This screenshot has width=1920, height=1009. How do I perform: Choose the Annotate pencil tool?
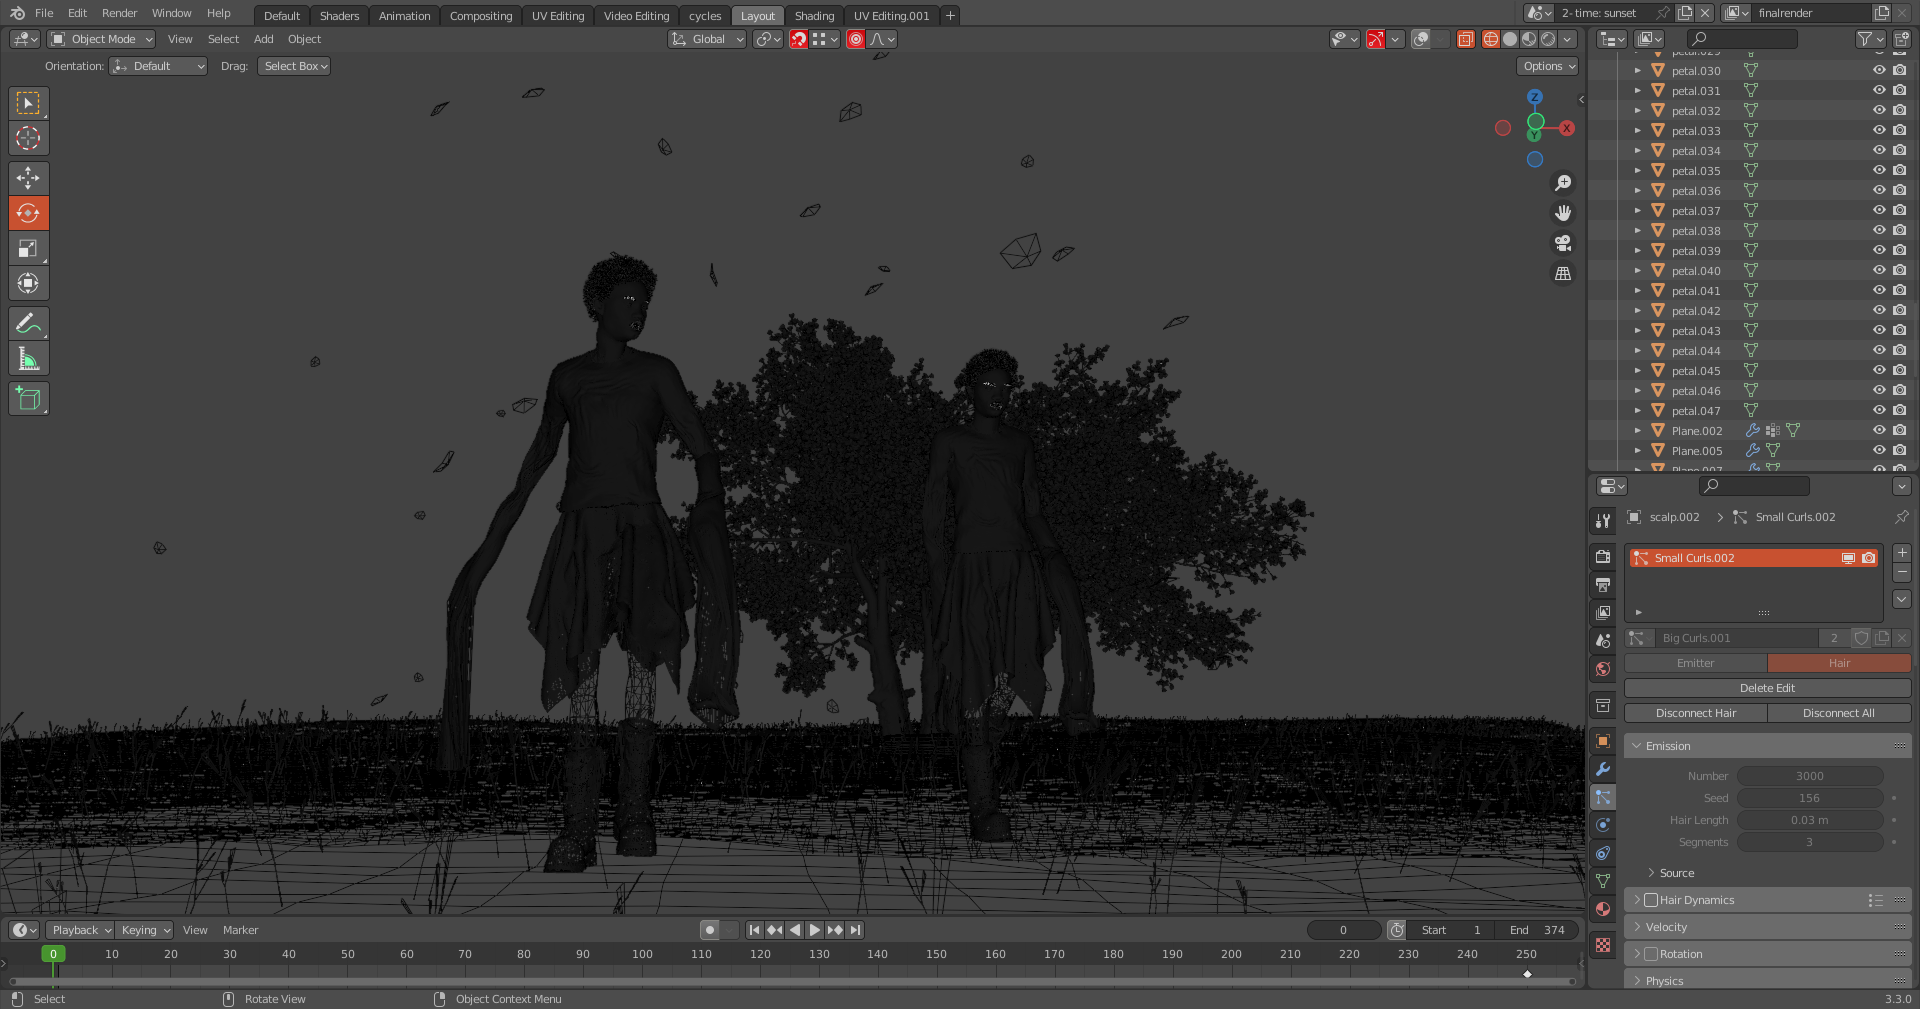(x=28, y=324)
